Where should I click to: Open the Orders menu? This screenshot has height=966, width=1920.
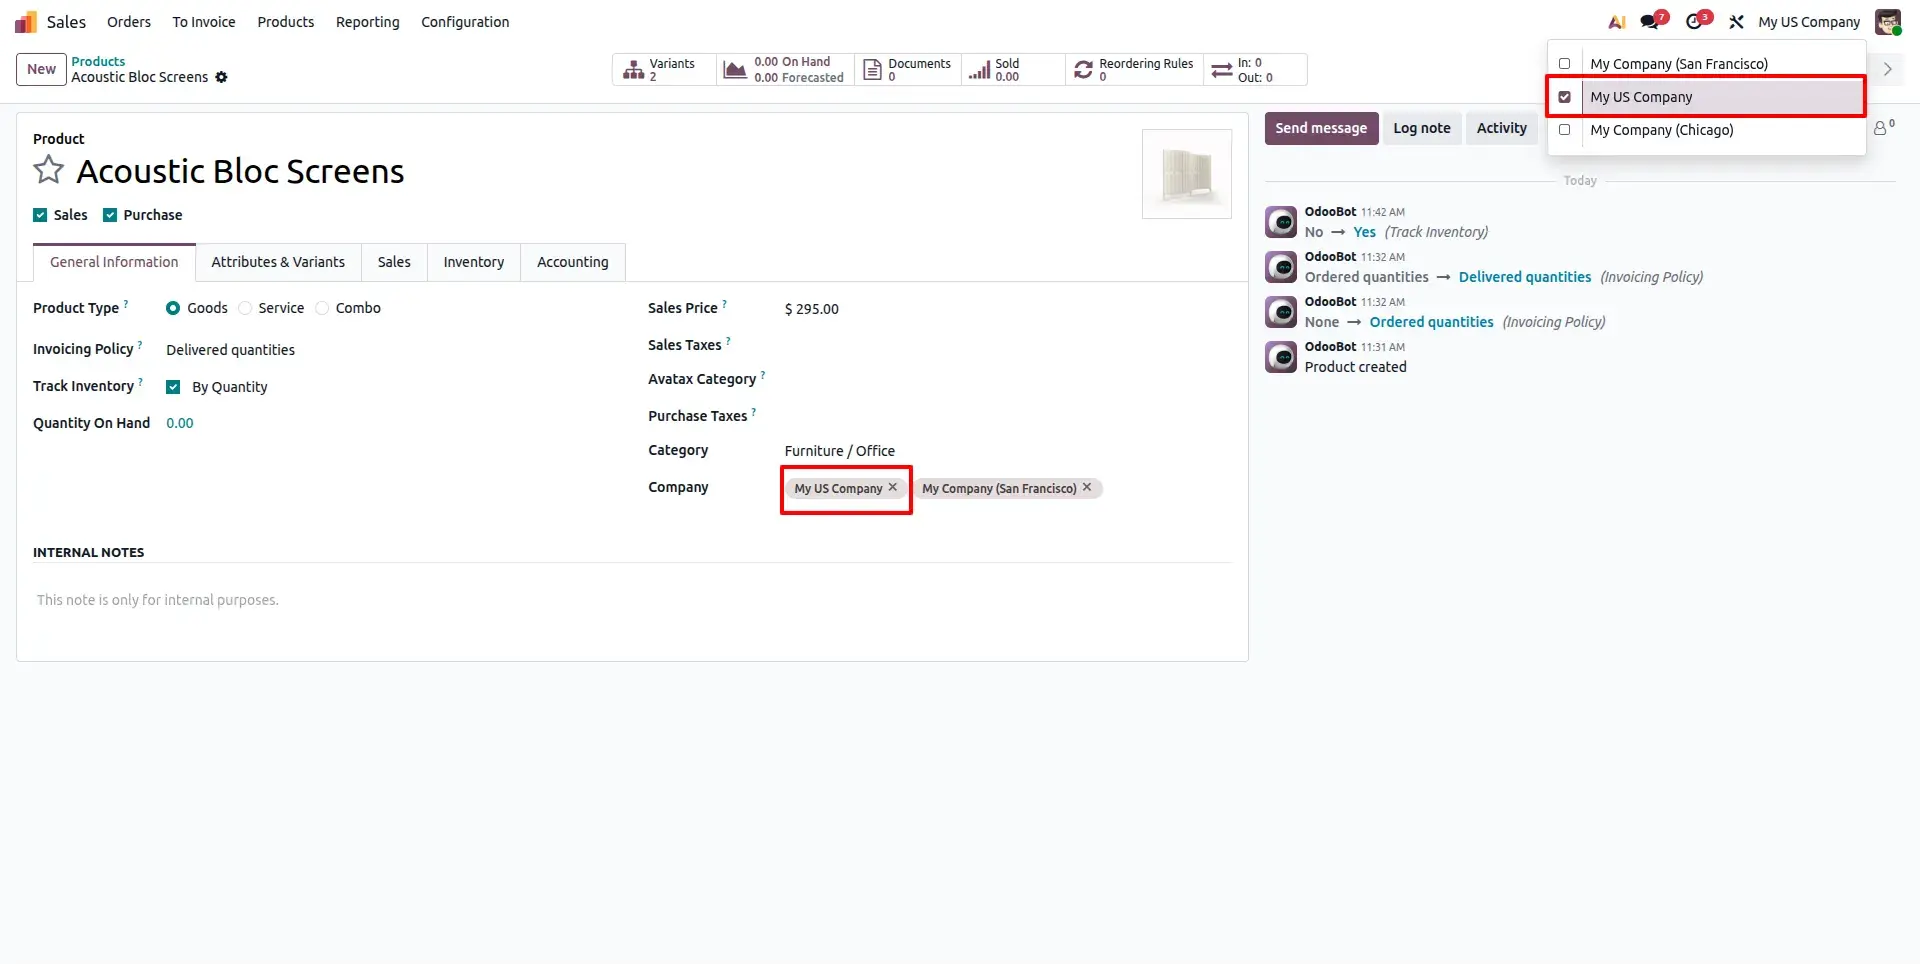tap(129, 22)
